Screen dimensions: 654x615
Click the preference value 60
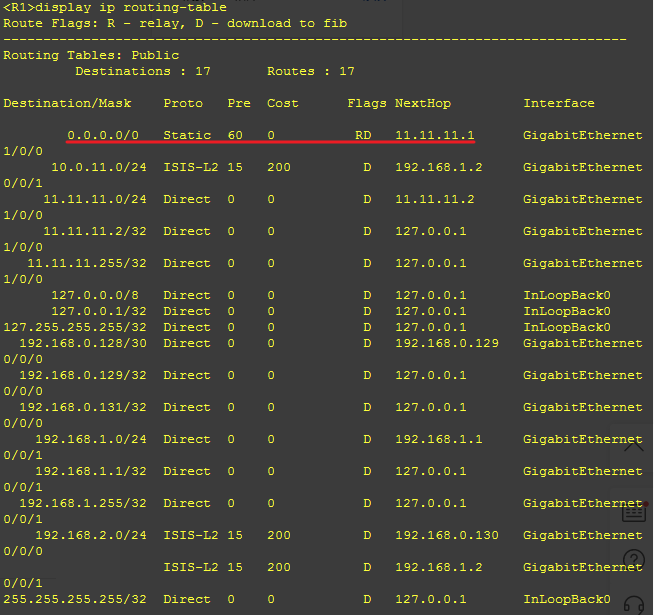235,135
